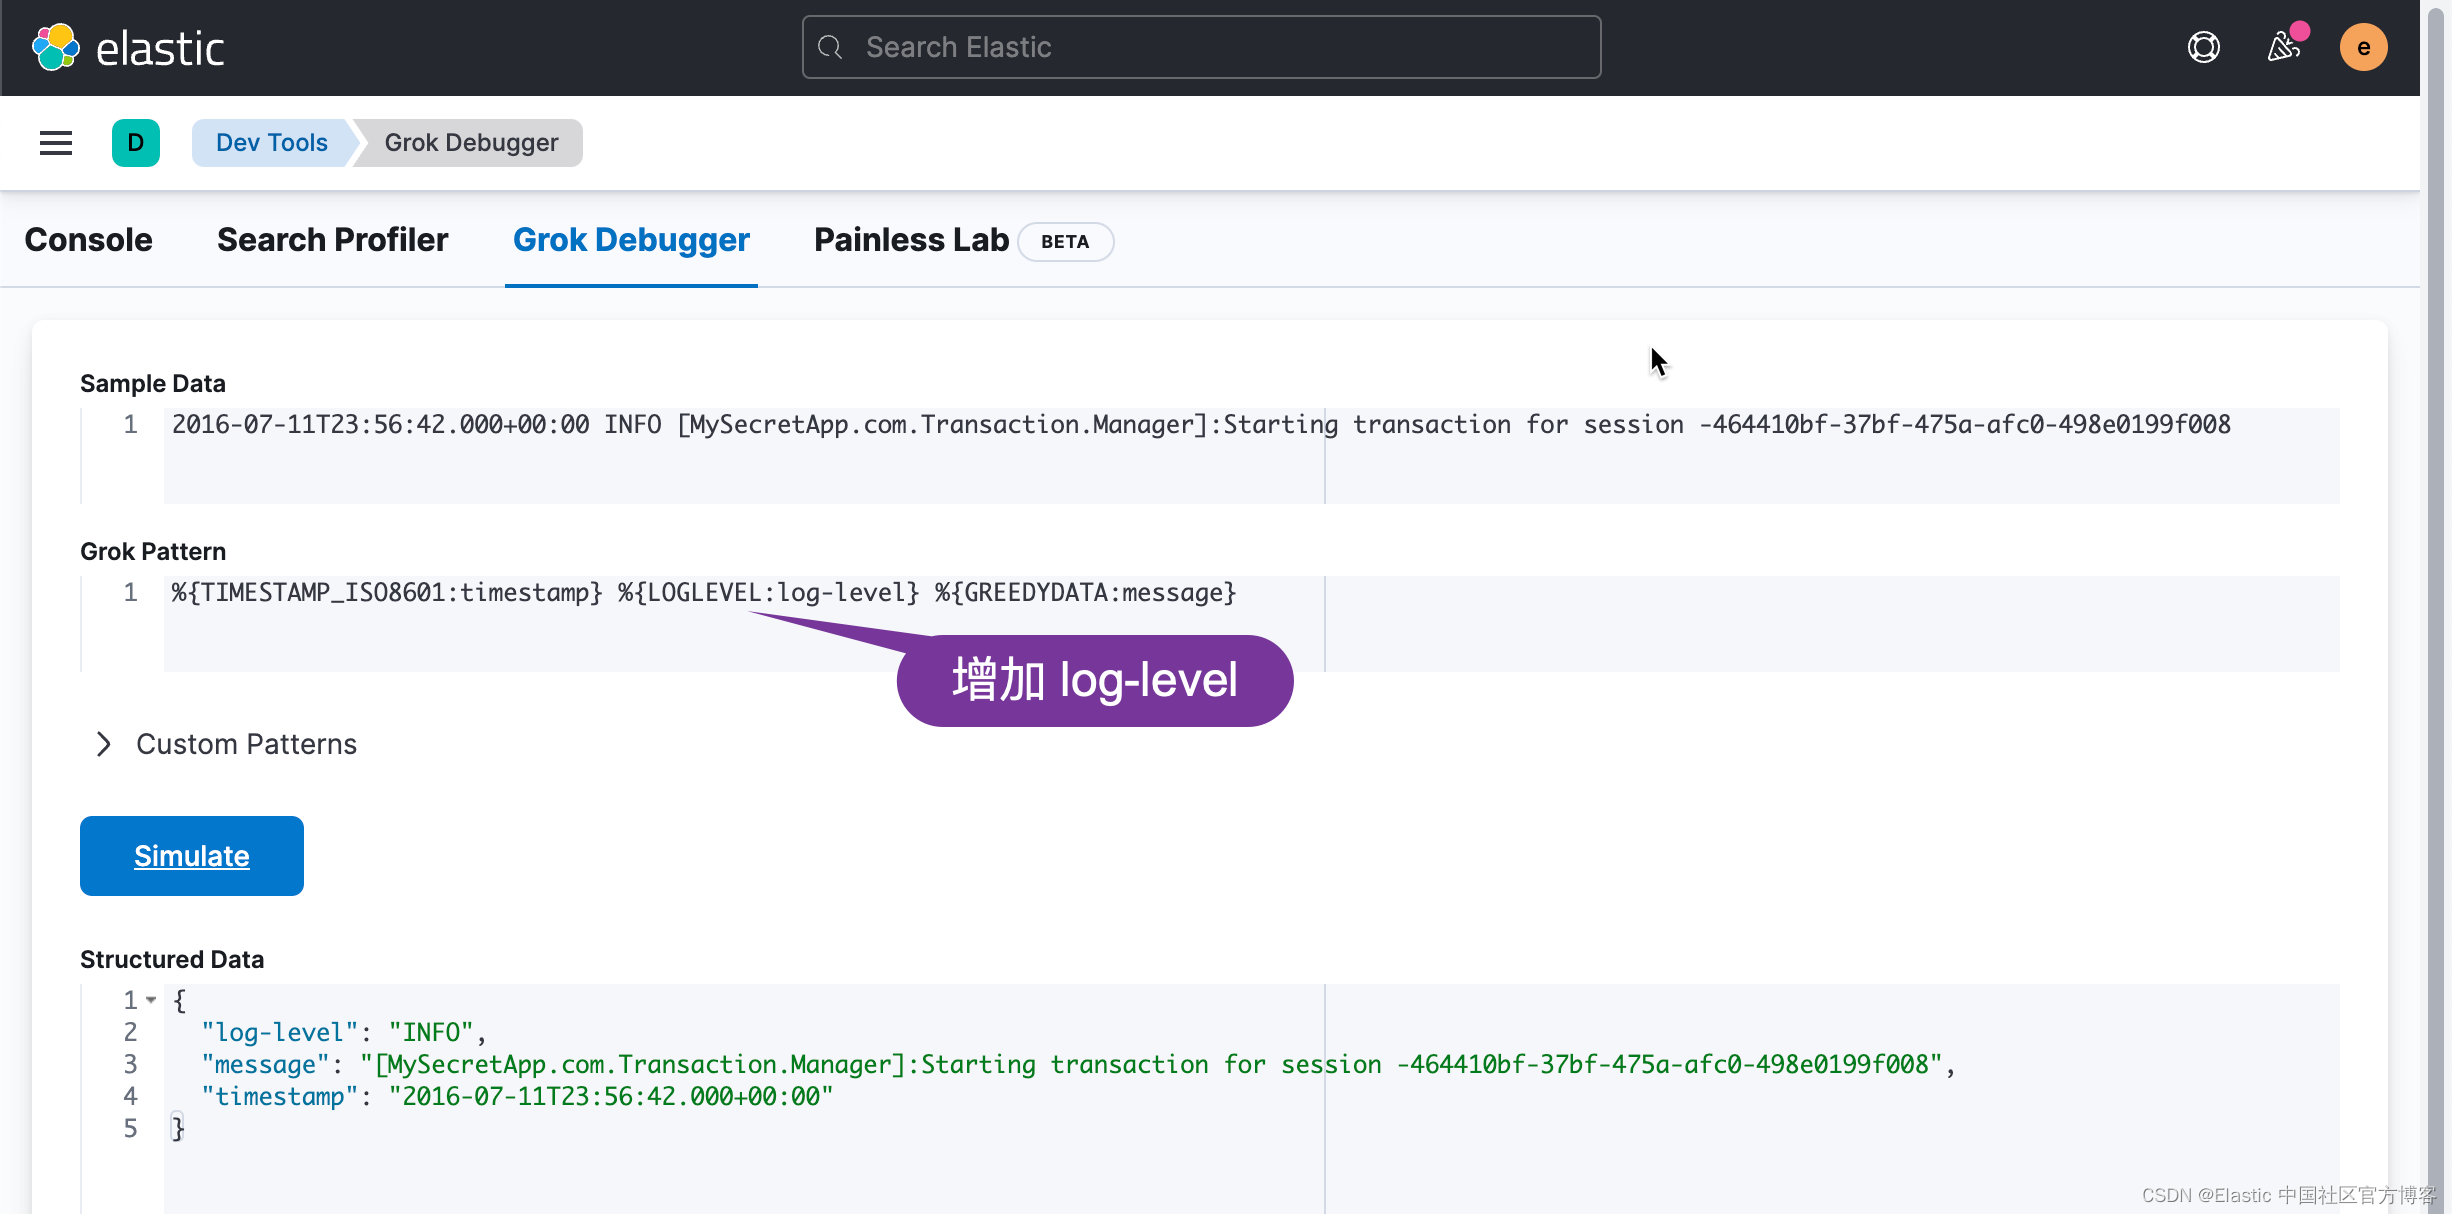Open the orange user avatar menu
This screenshot has height=1214, width=2452.
(2363, 47)
